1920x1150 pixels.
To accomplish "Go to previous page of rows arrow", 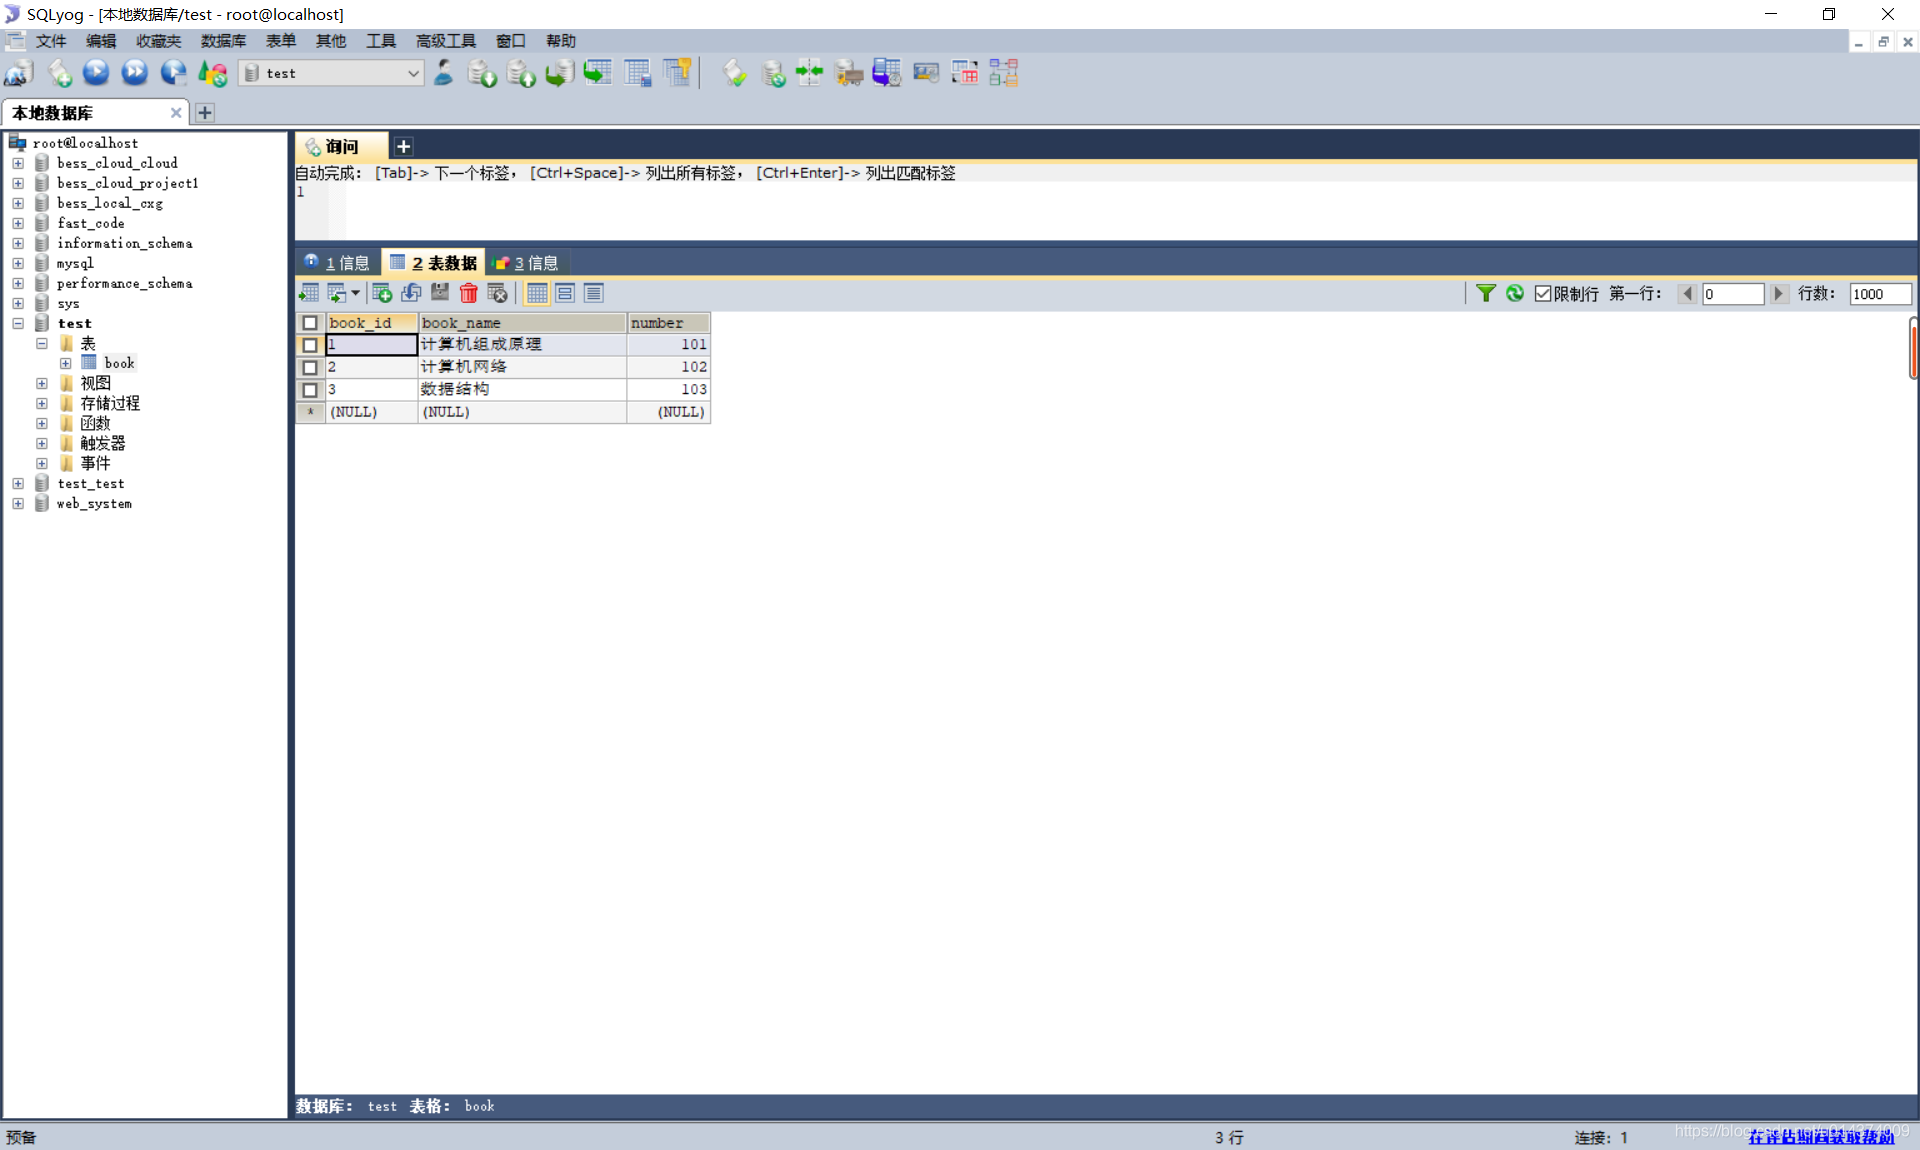I will [1688, 293].
